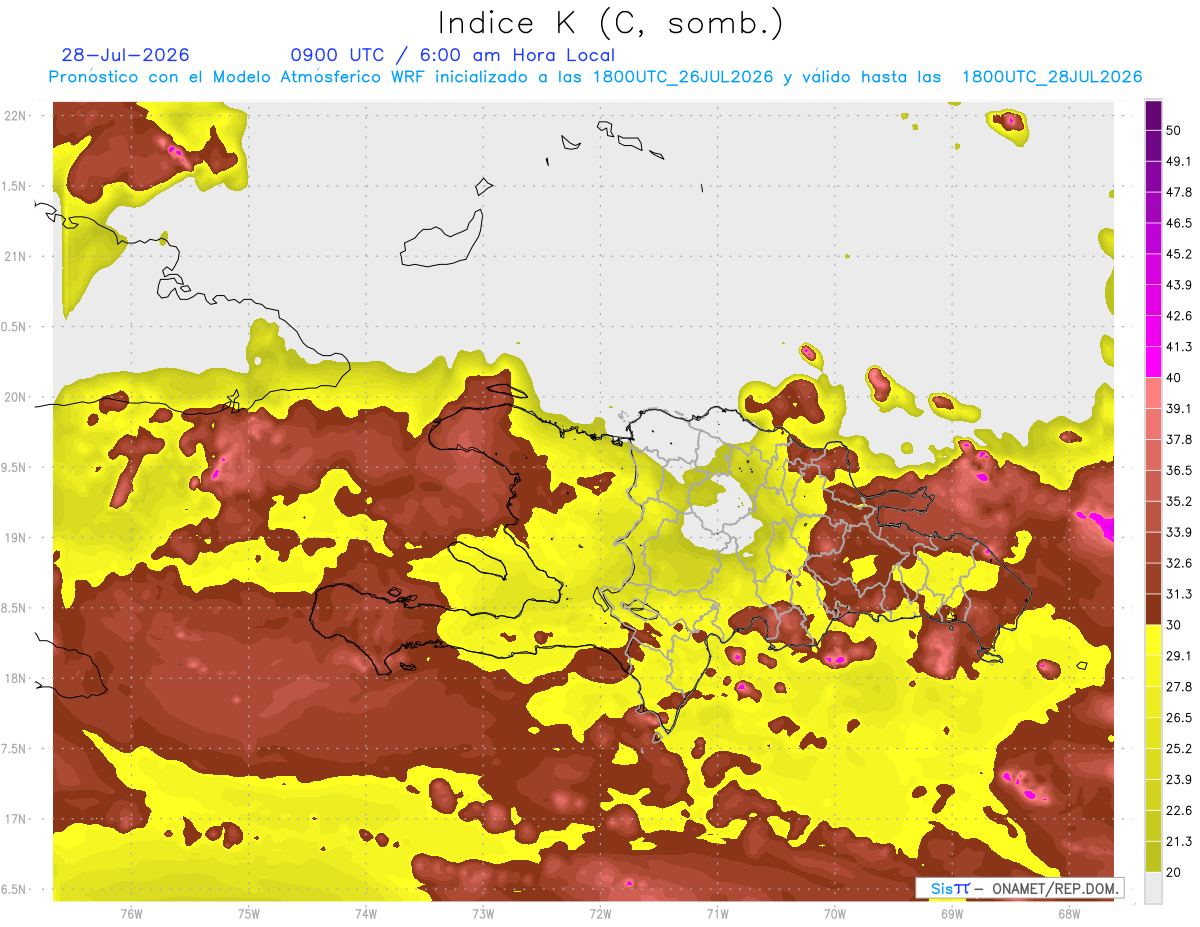Click the legend value "42.6"

coord(1180,316)
